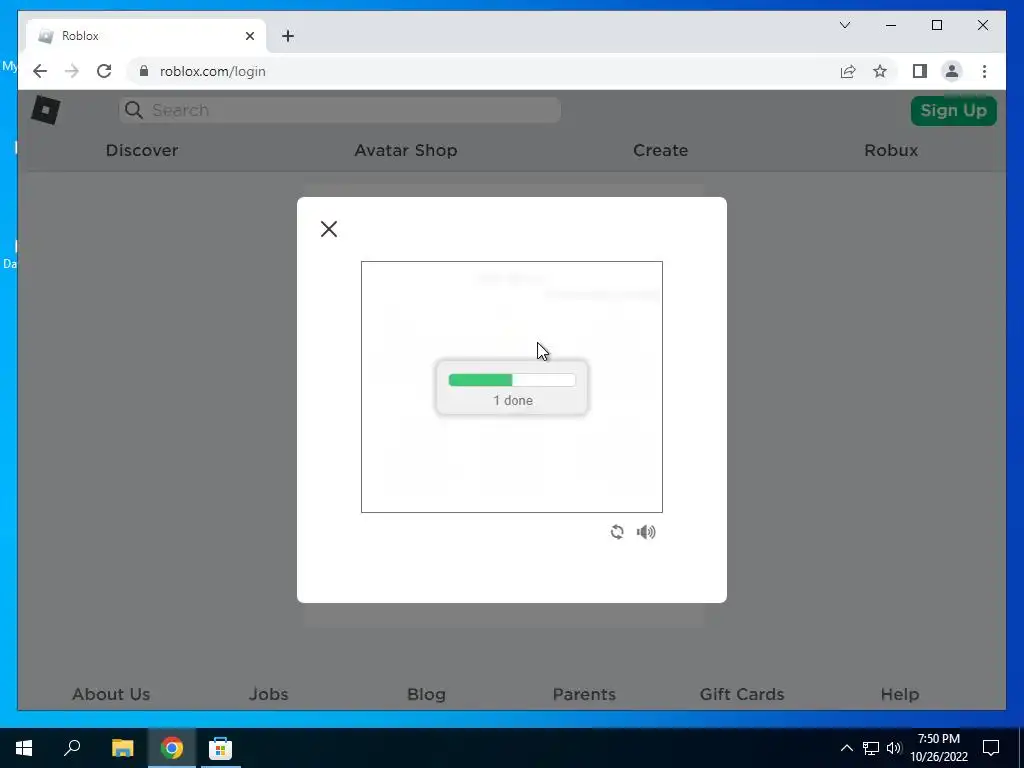
Task: Open Microsoft Store from taskbar
Action: tap(221, 748)
